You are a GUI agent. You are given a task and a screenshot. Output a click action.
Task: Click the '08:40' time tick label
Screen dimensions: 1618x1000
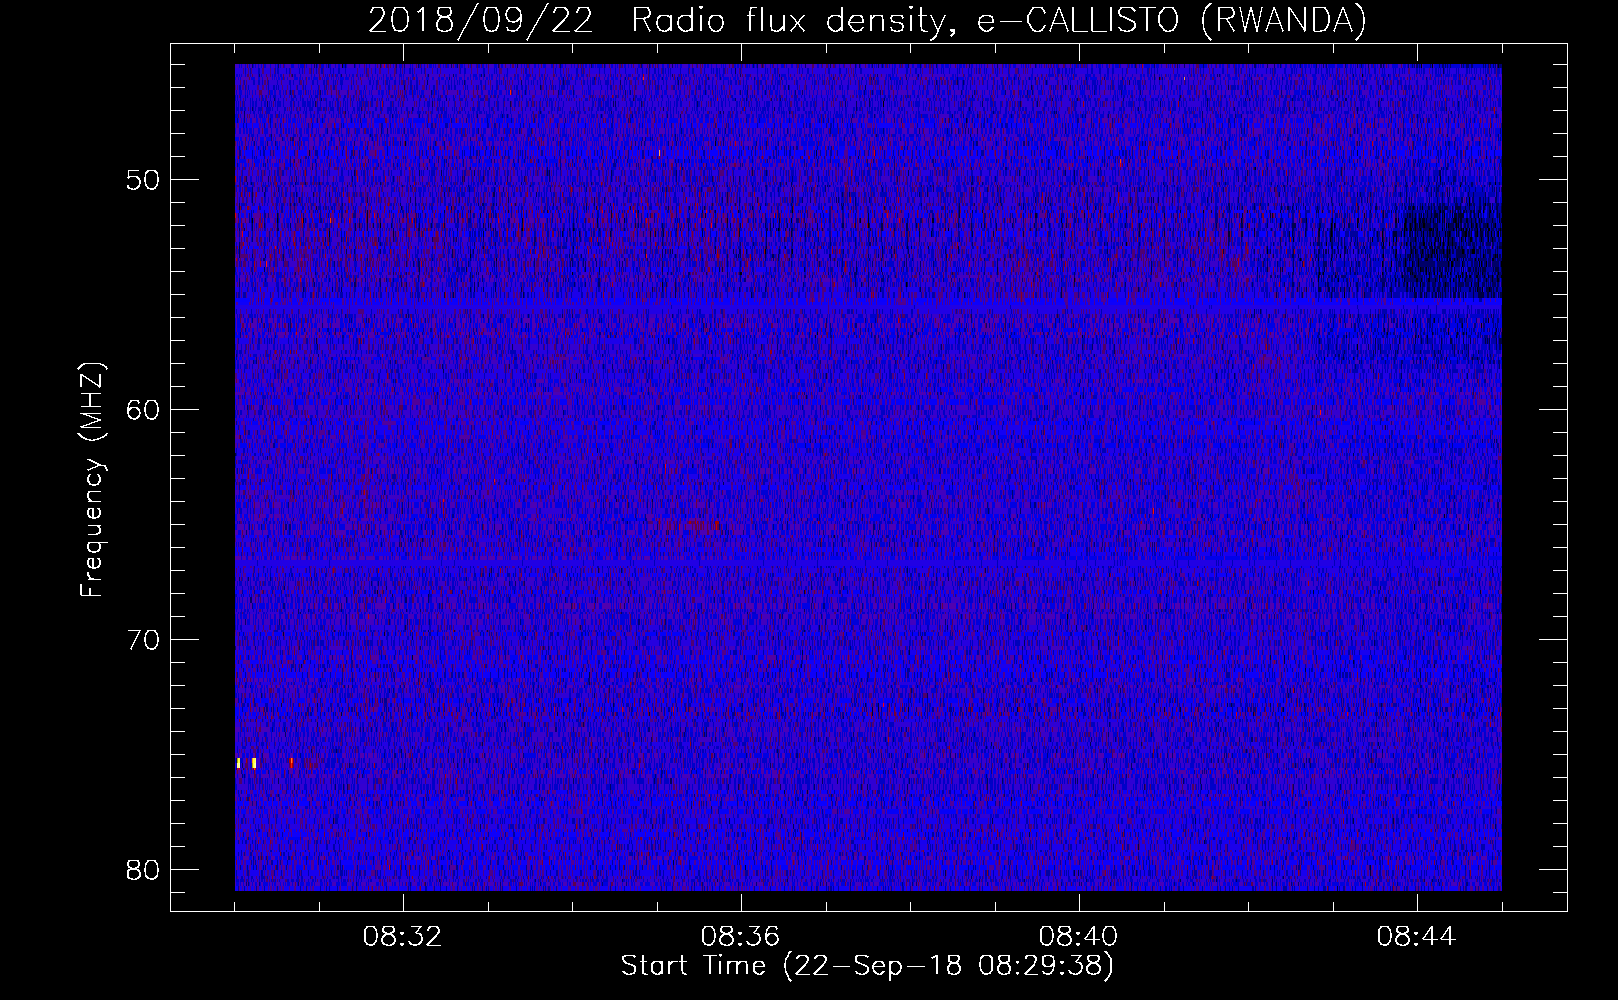(1079, 937)
